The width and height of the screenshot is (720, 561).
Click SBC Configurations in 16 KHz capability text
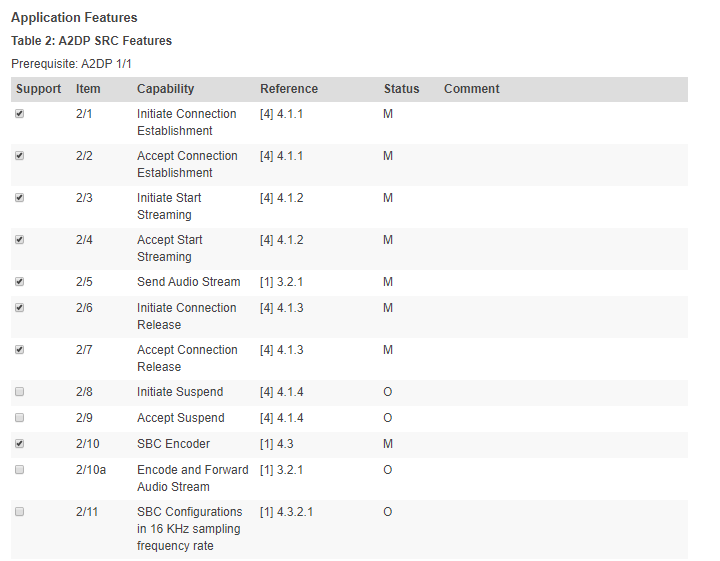click(190, 529)
